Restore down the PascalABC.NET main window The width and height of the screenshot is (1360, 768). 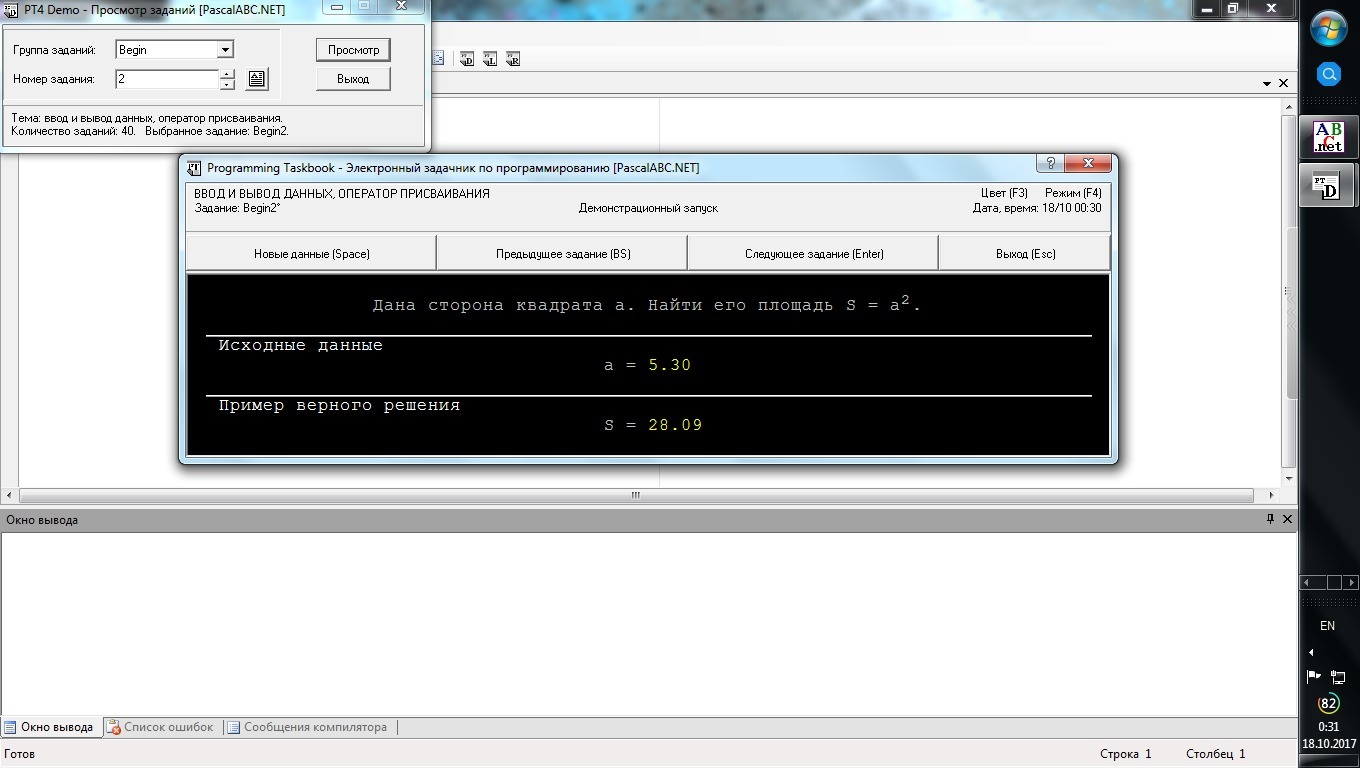tap(1233, 8)
